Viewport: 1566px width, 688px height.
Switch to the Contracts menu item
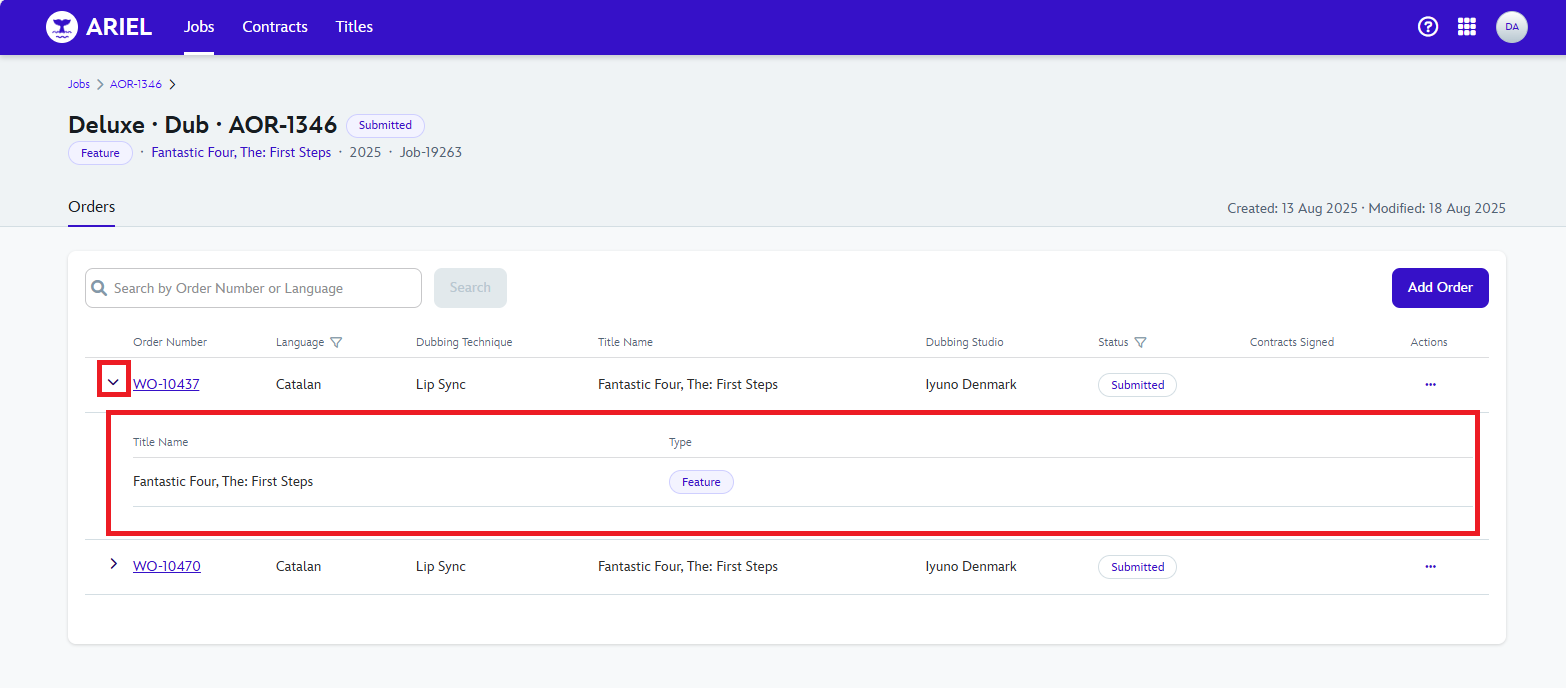pyautogui.click(x=274, y=27)
